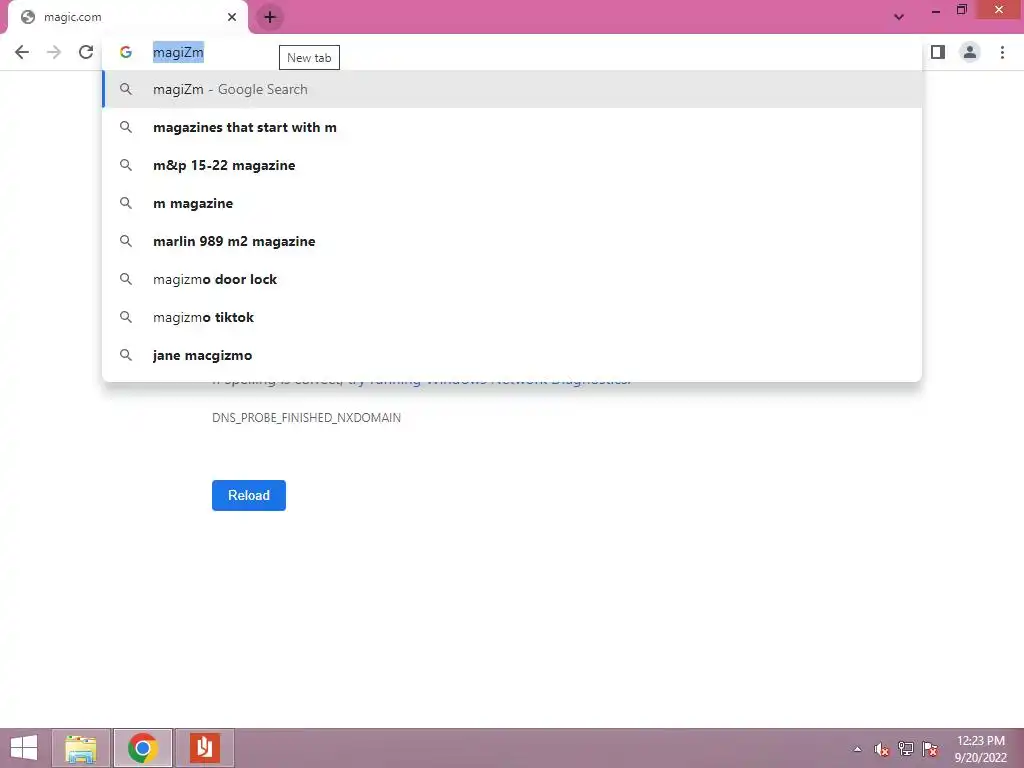Open the user profile avatar menu
This screenshot has width=1024, height=768.
click(970, 52)
